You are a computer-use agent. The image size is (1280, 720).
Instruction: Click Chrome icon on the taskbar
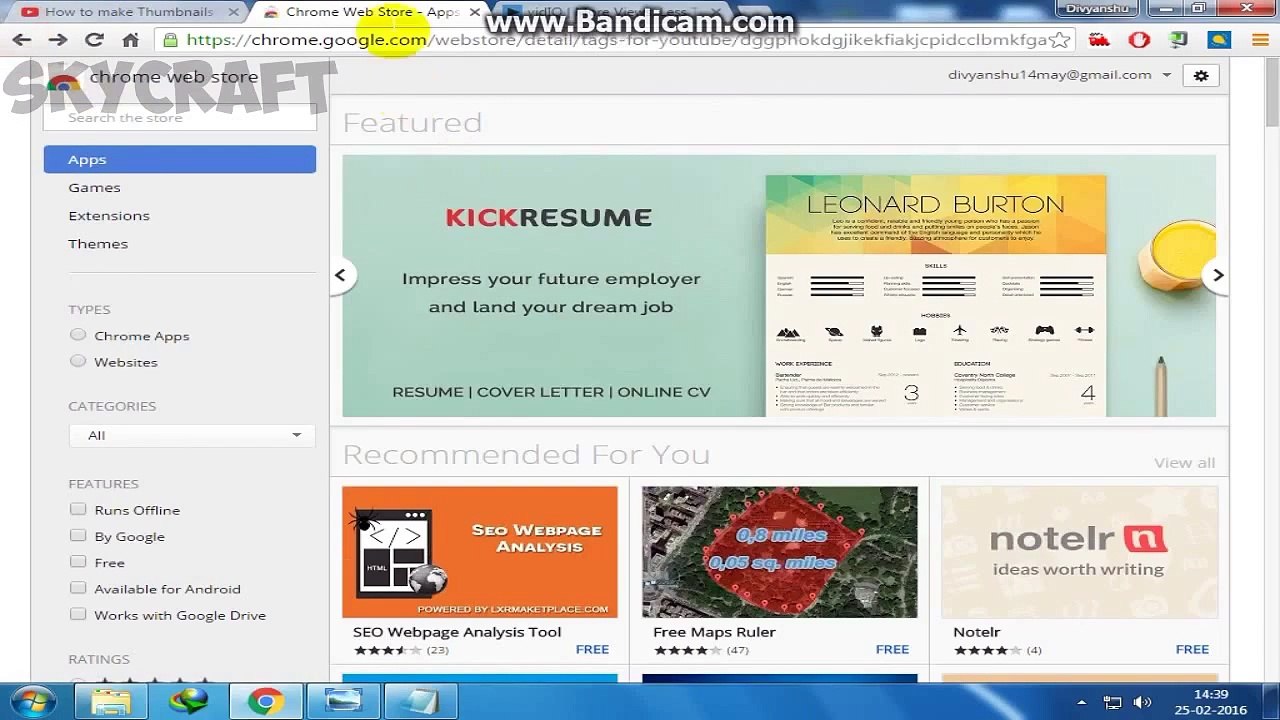[x=265, y=701]
